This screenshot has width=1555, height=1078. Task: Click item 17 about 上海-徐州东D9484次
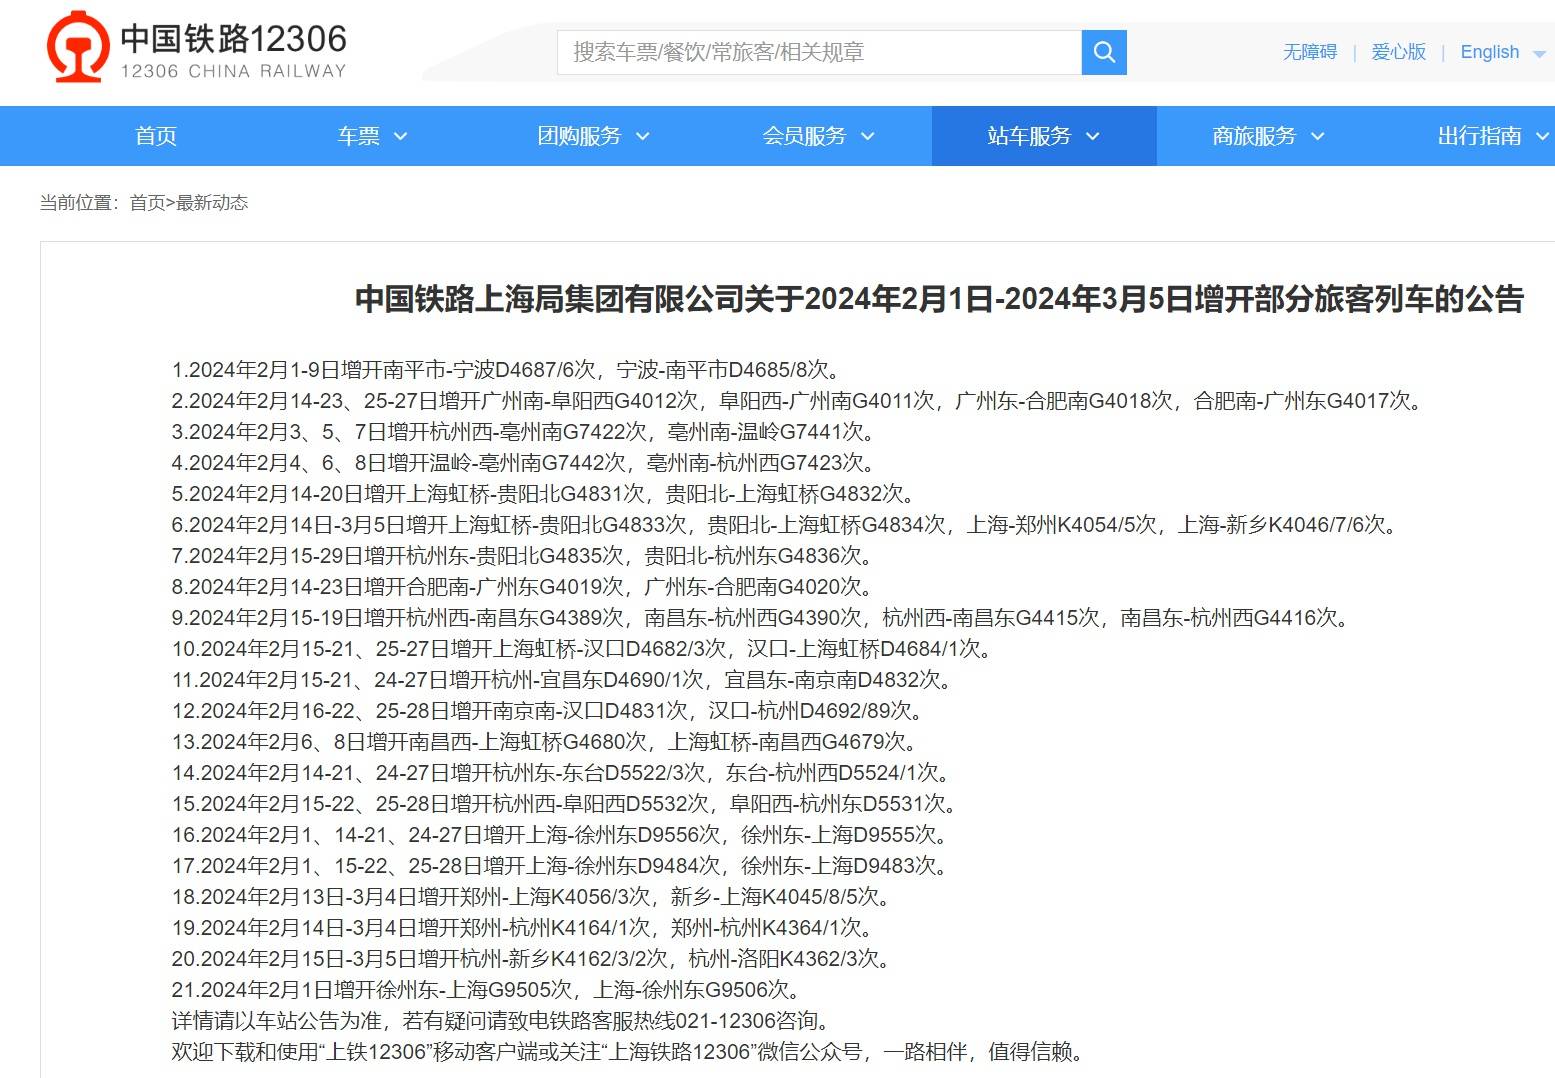coord(561,866)
